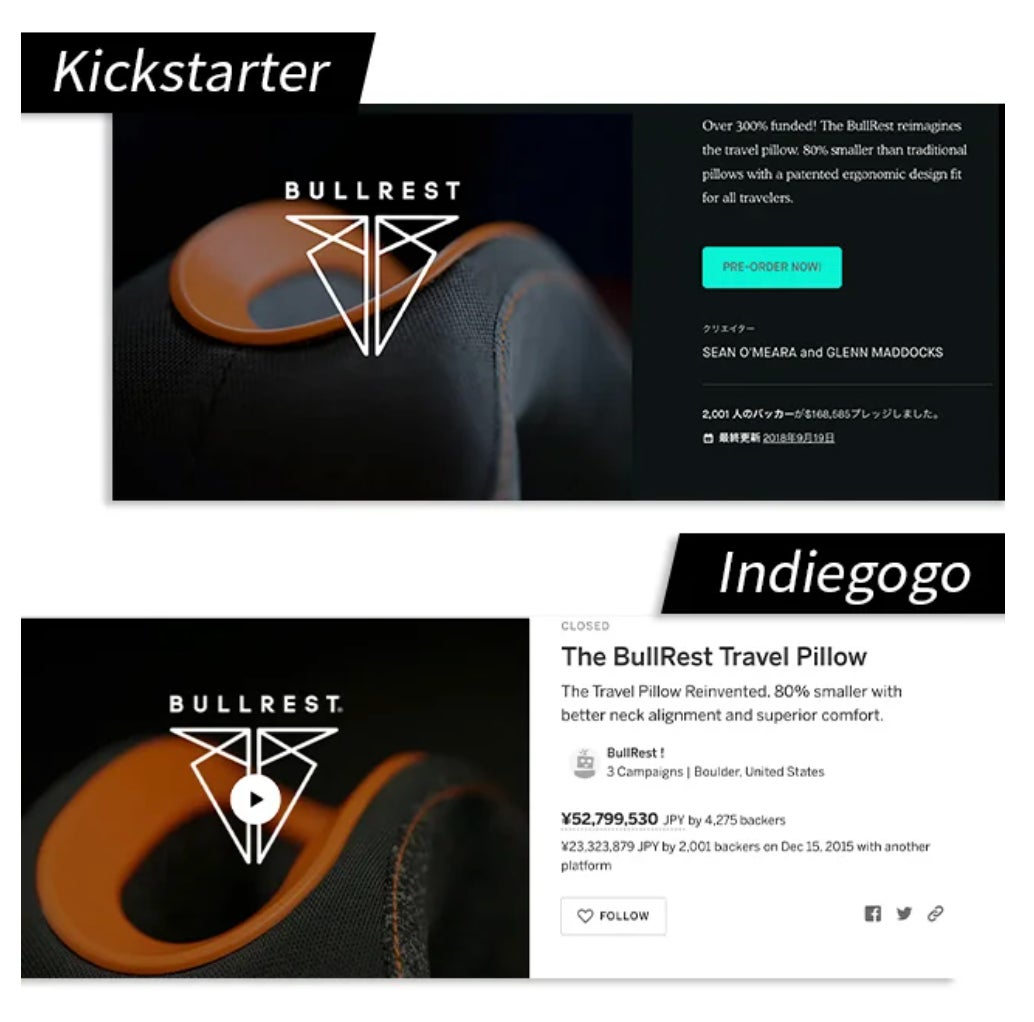Screen dimensions: 1034x1022
Task: Click the PRE-ORDER NOW! button
Action: [772, 267]
